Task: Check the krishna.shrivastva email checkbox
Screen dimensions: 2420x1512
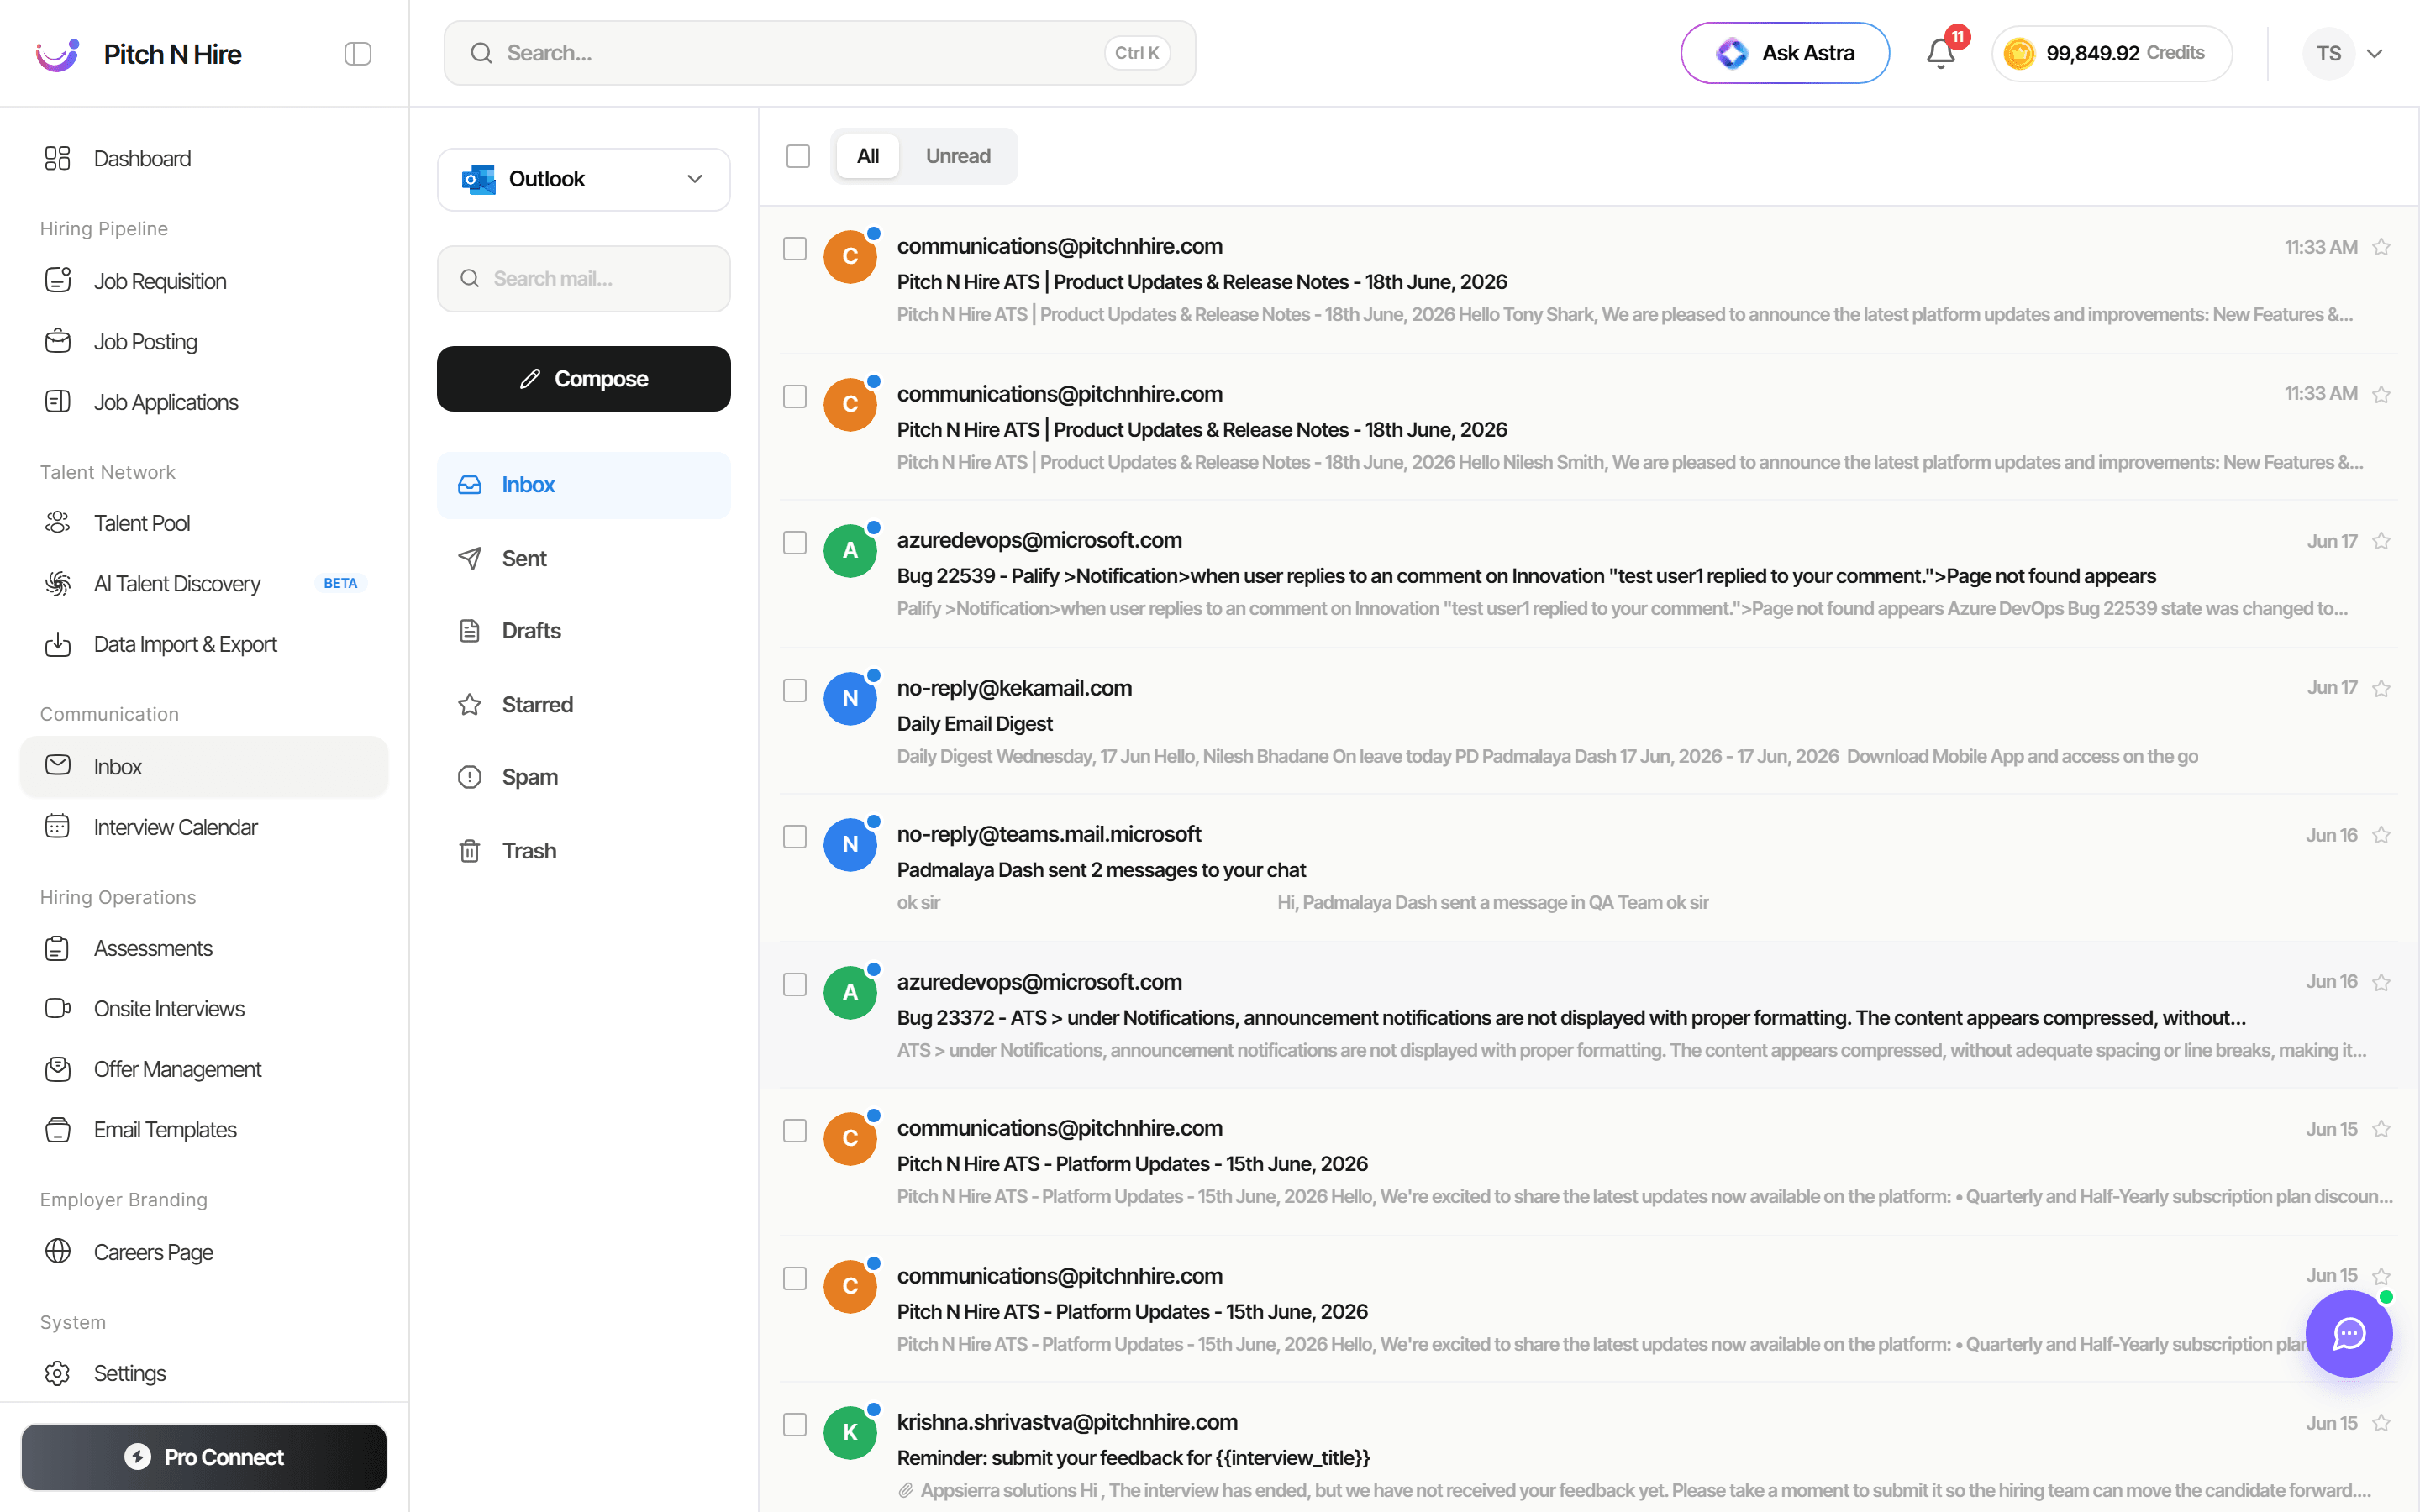Action: click(795, 1424)
